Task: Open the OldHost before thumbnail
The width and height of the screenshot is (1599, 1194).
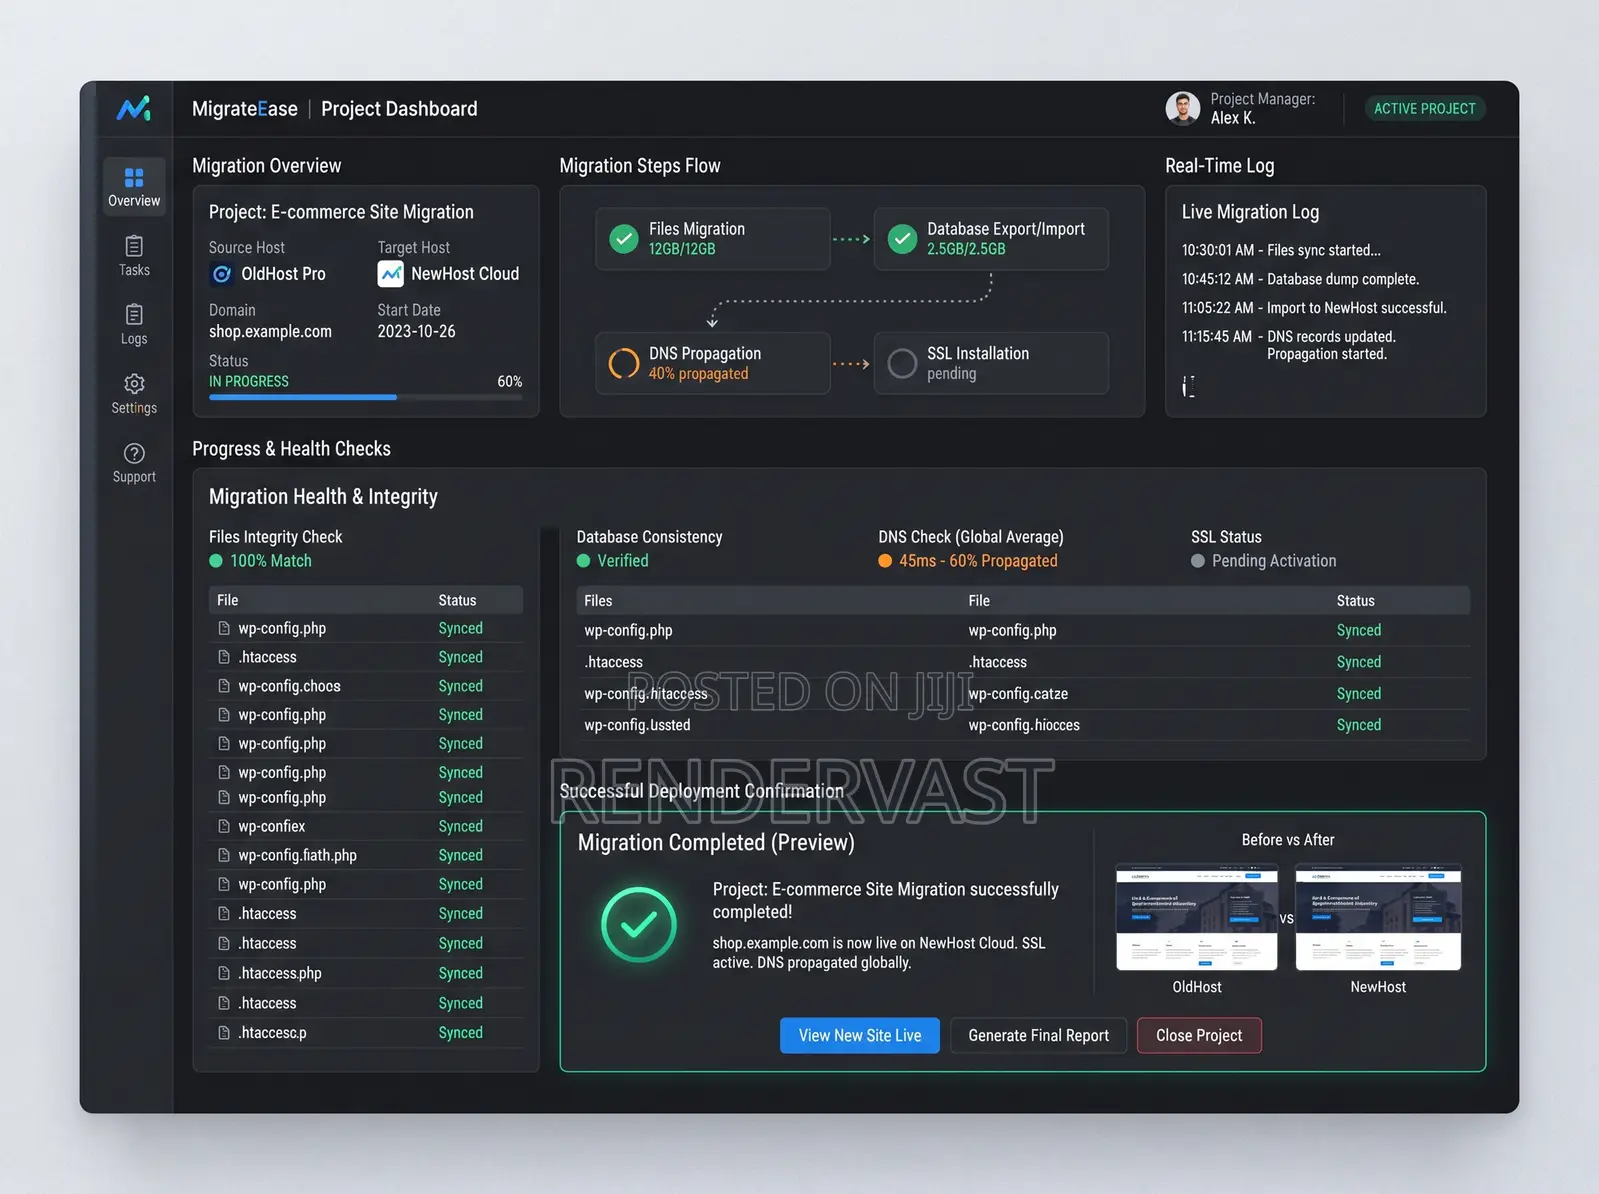Action: click(x=1197, y=917)
